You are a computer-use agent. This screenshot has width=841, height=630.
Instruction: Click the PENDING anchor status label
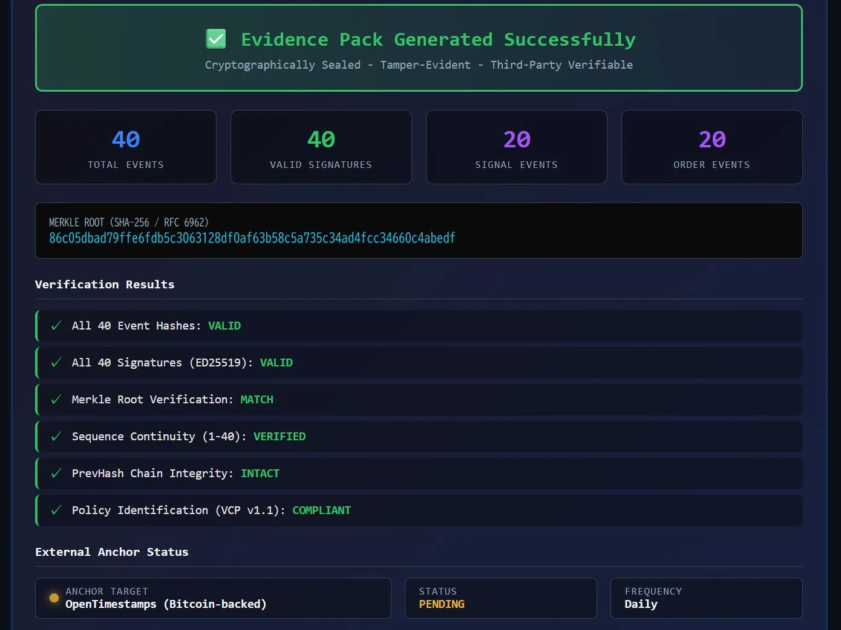click(x=441, y=604)
